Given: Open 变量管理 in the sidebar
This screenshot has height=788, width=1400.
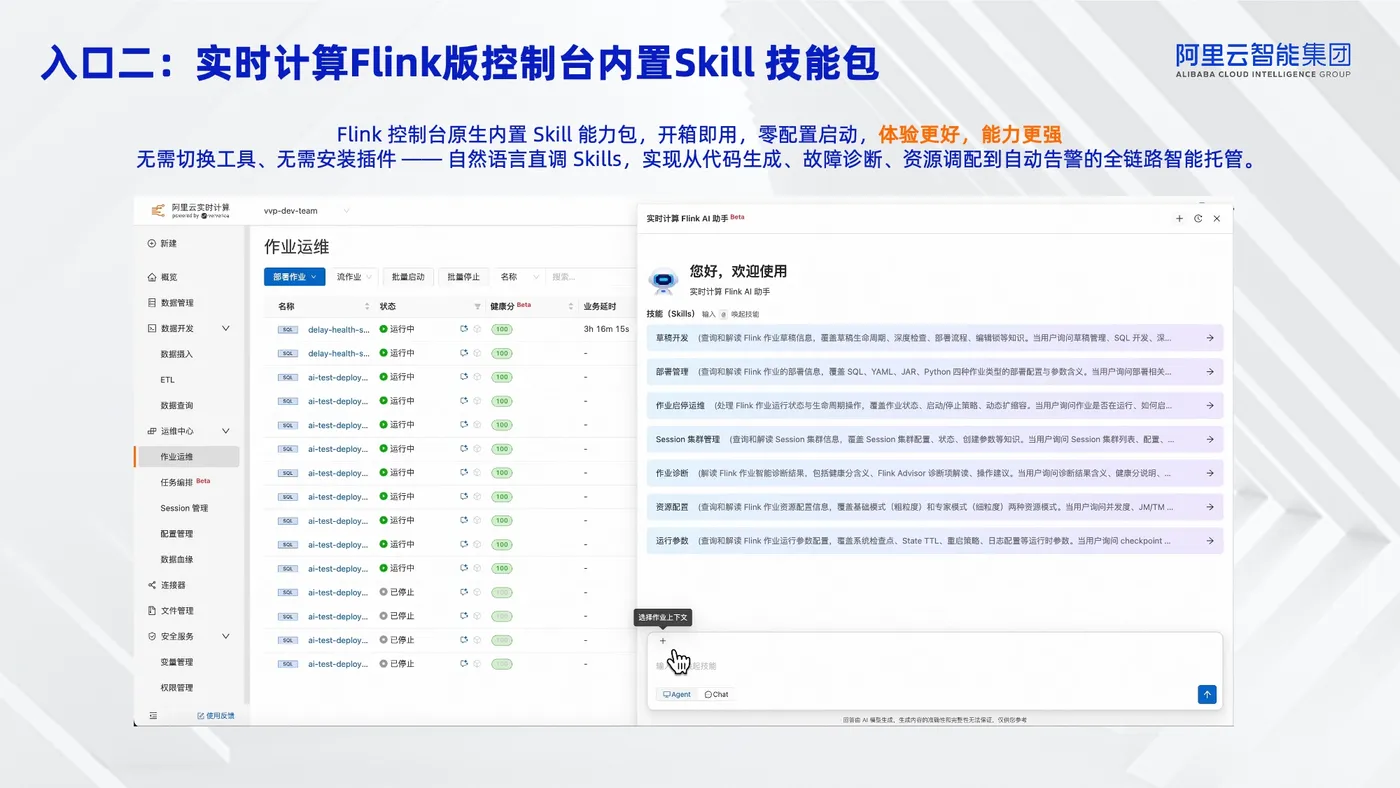Looking at the screenshot, I should pyautogui.click(x=177, y=662).
